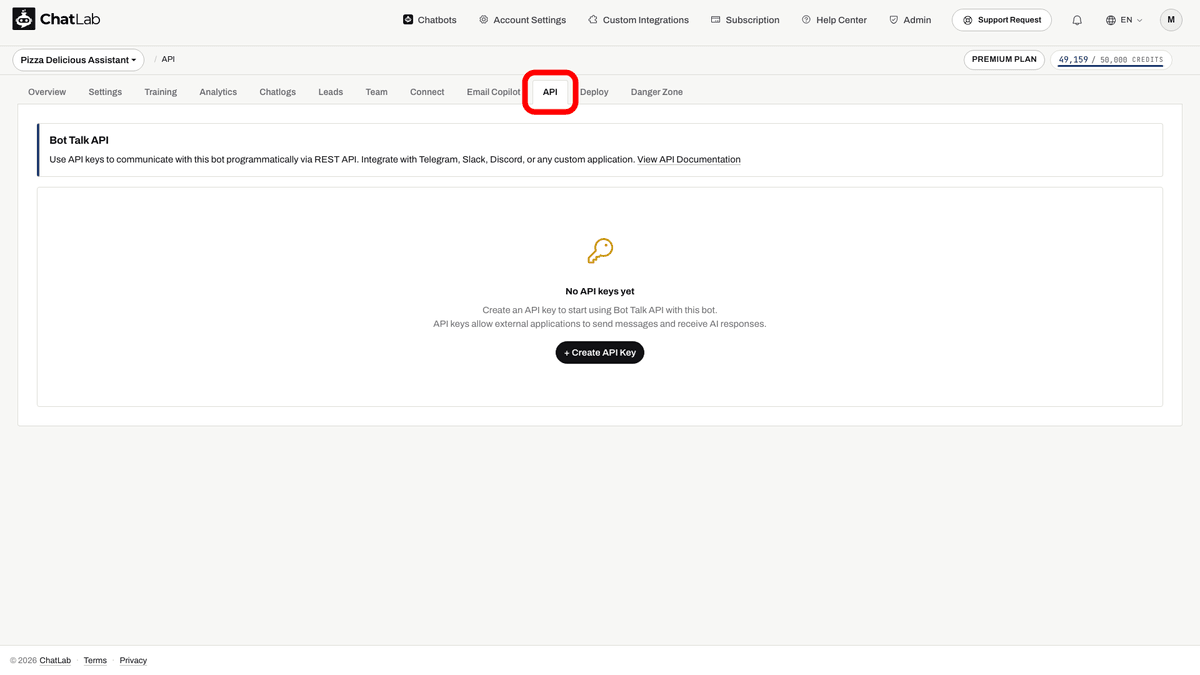This screenshot has width=1200, height=675.
Task: Click the Custom Integrations icon
Action: [593, 19]
